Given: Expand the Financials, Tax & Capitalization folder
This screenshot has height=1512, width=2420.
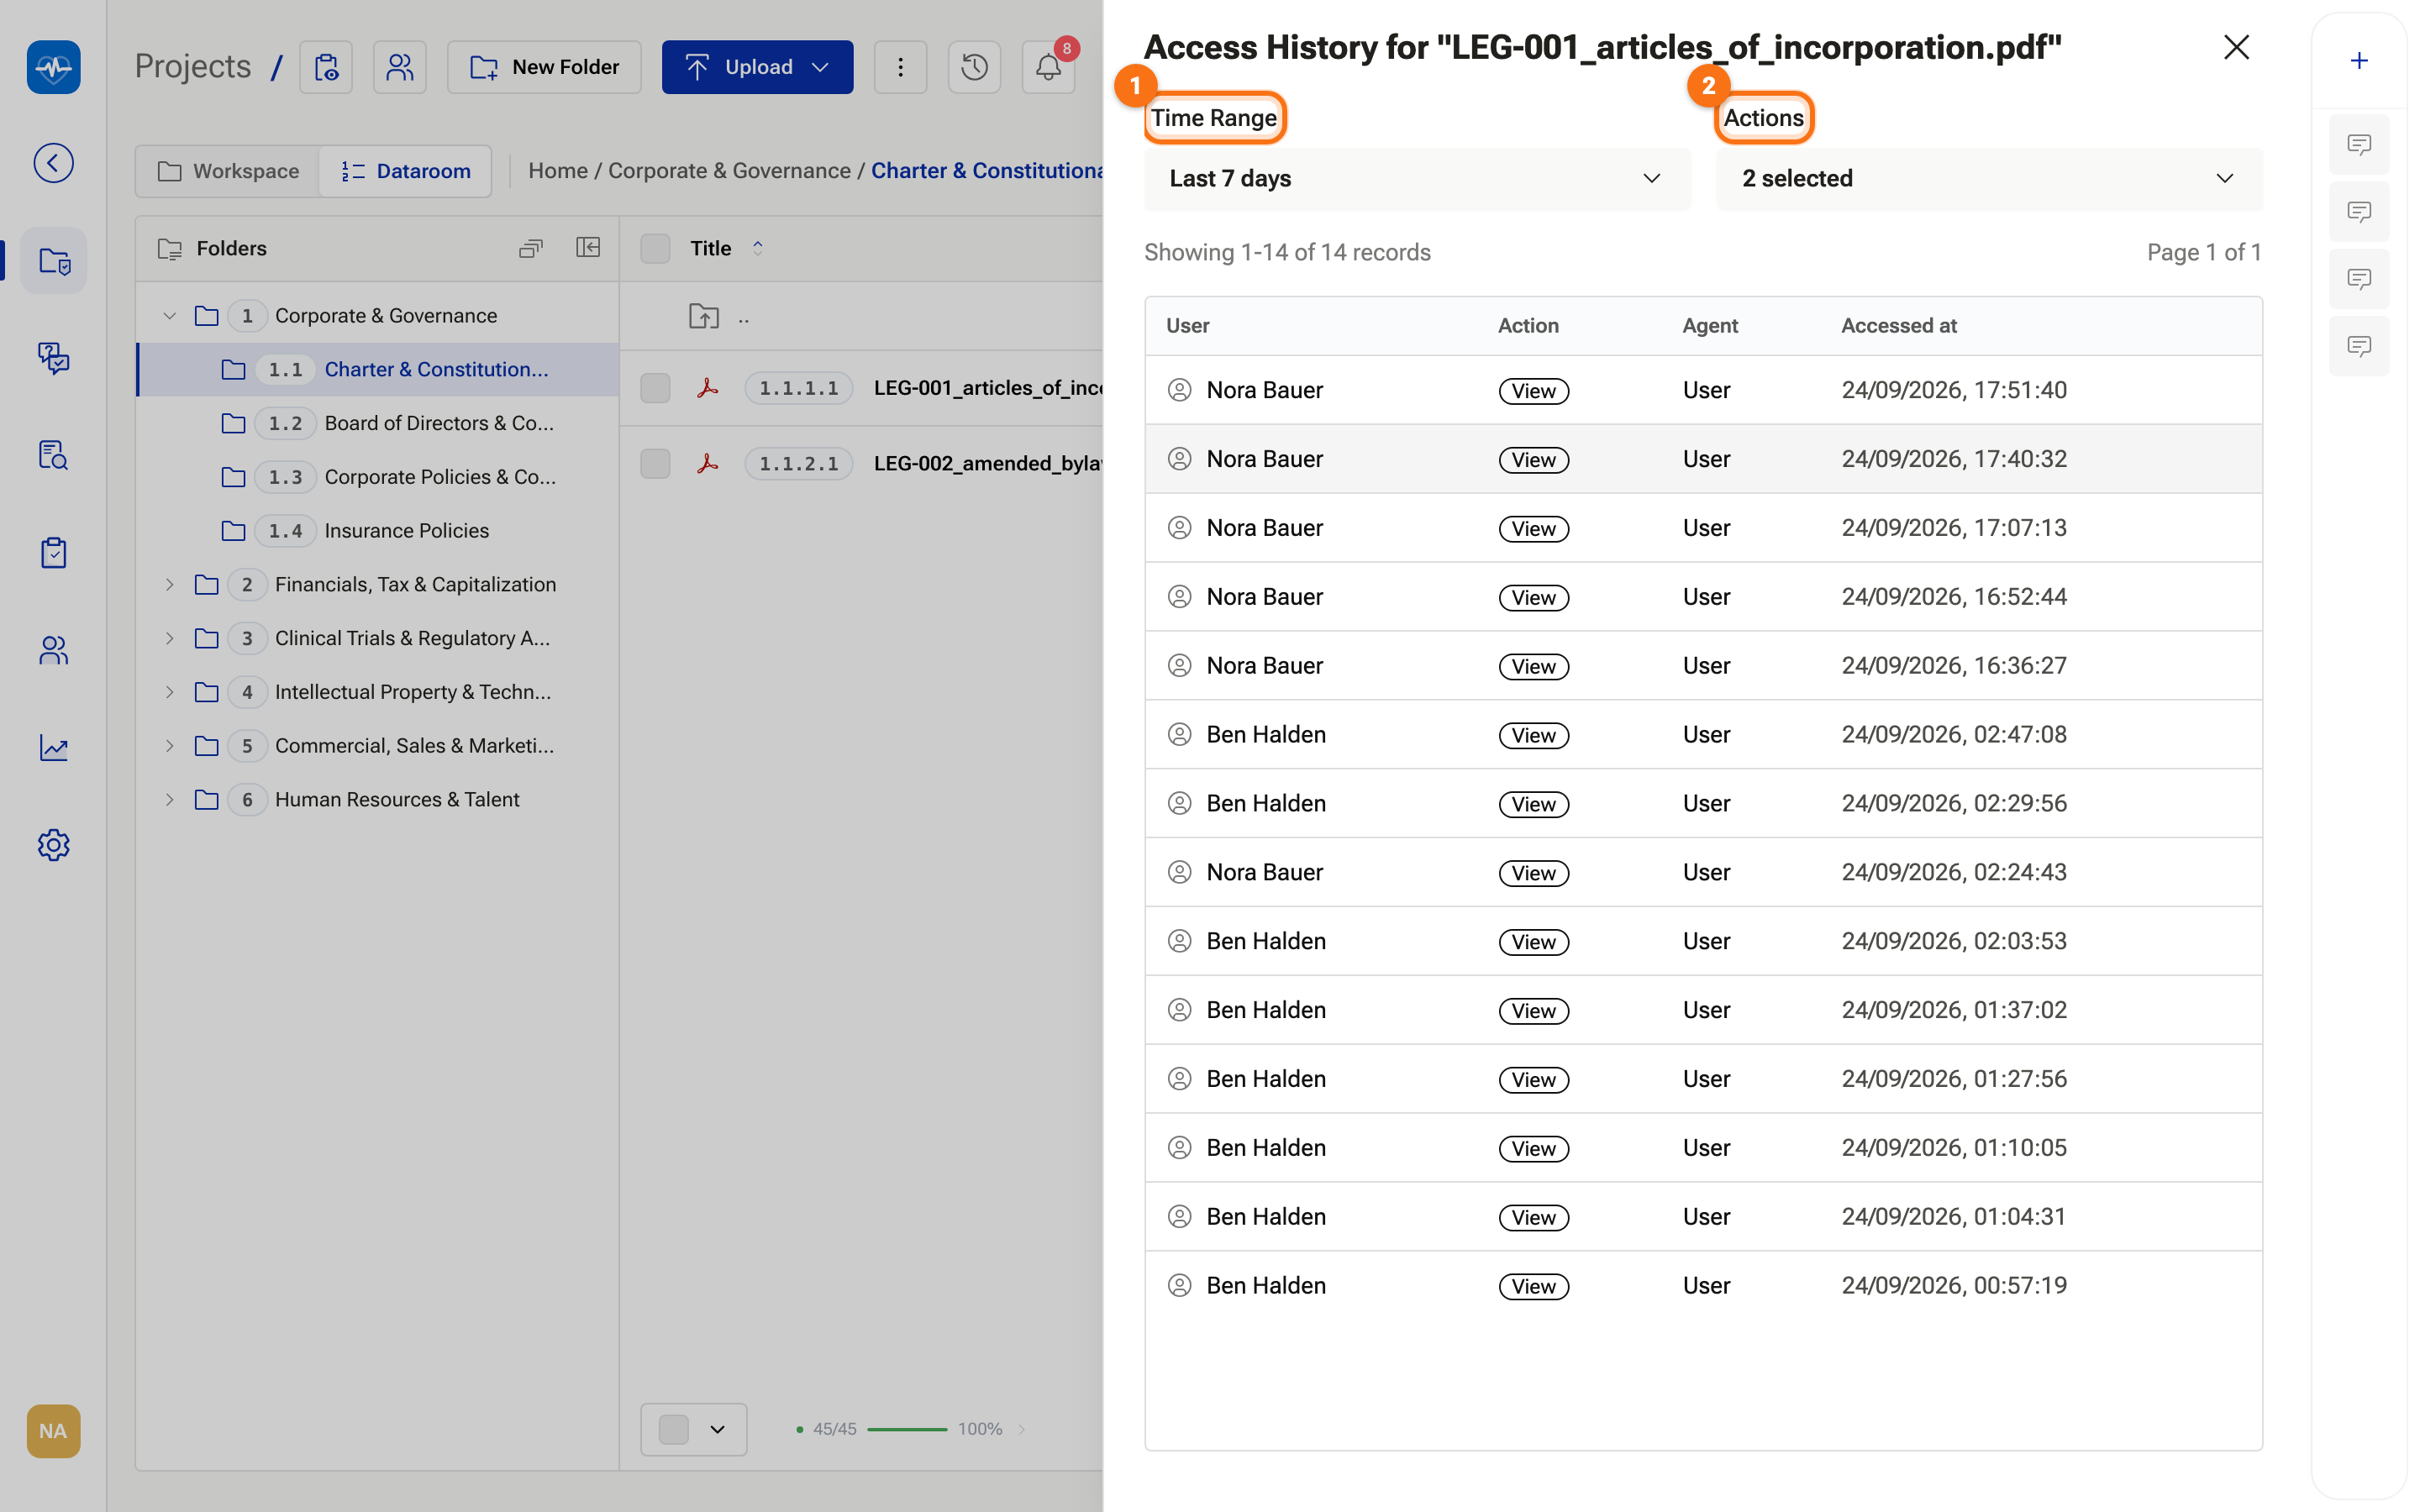Looking at the screenshot, I should [x=170, y=585].
